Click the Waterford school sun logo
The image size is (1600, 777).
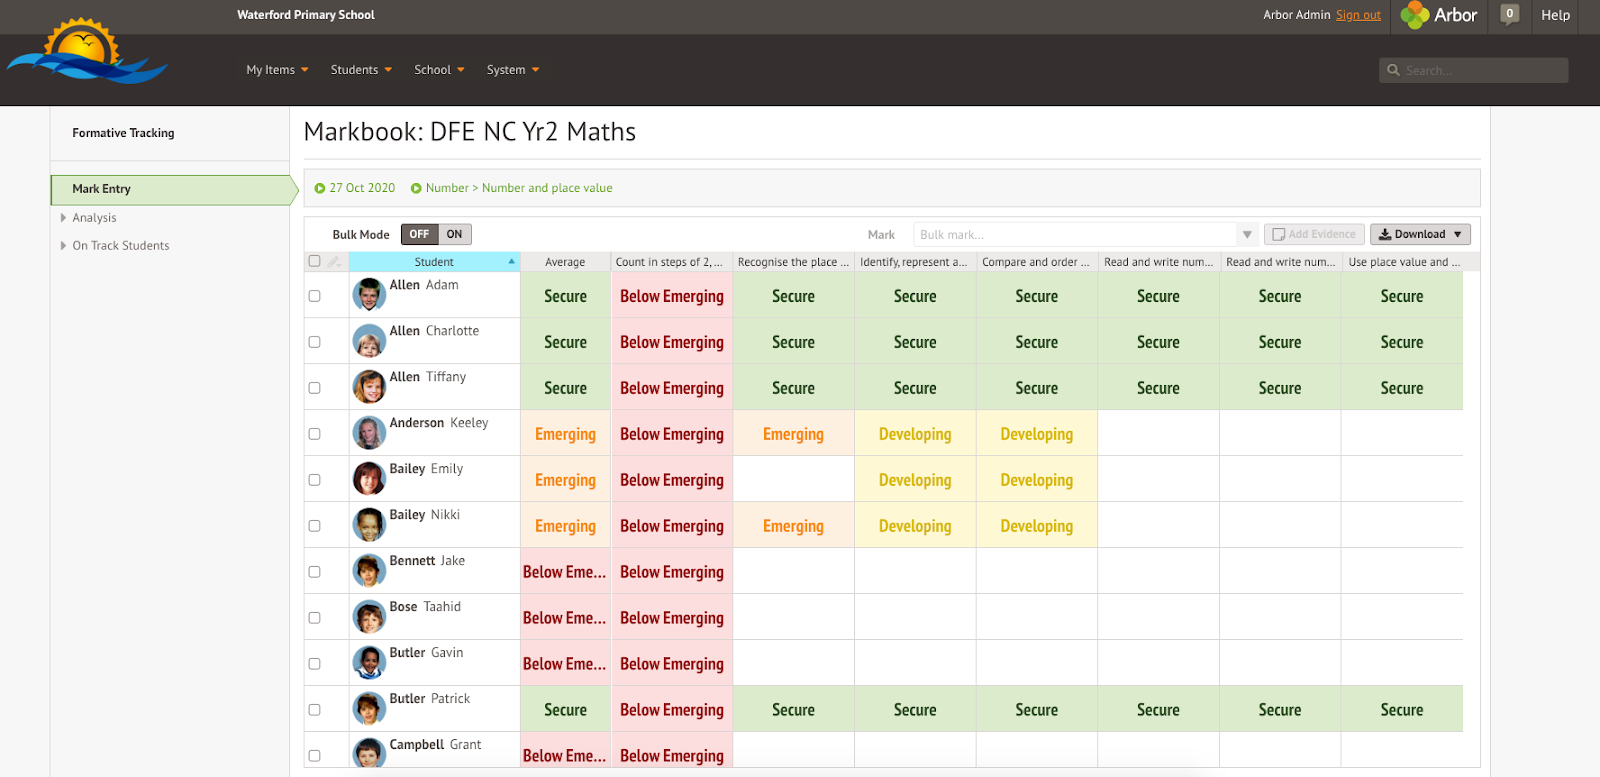(85, 52)
